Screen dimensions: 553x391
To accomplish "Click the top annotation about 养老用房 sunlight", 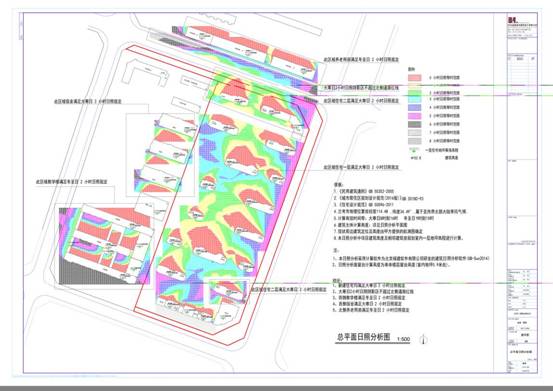I will 361,60.
